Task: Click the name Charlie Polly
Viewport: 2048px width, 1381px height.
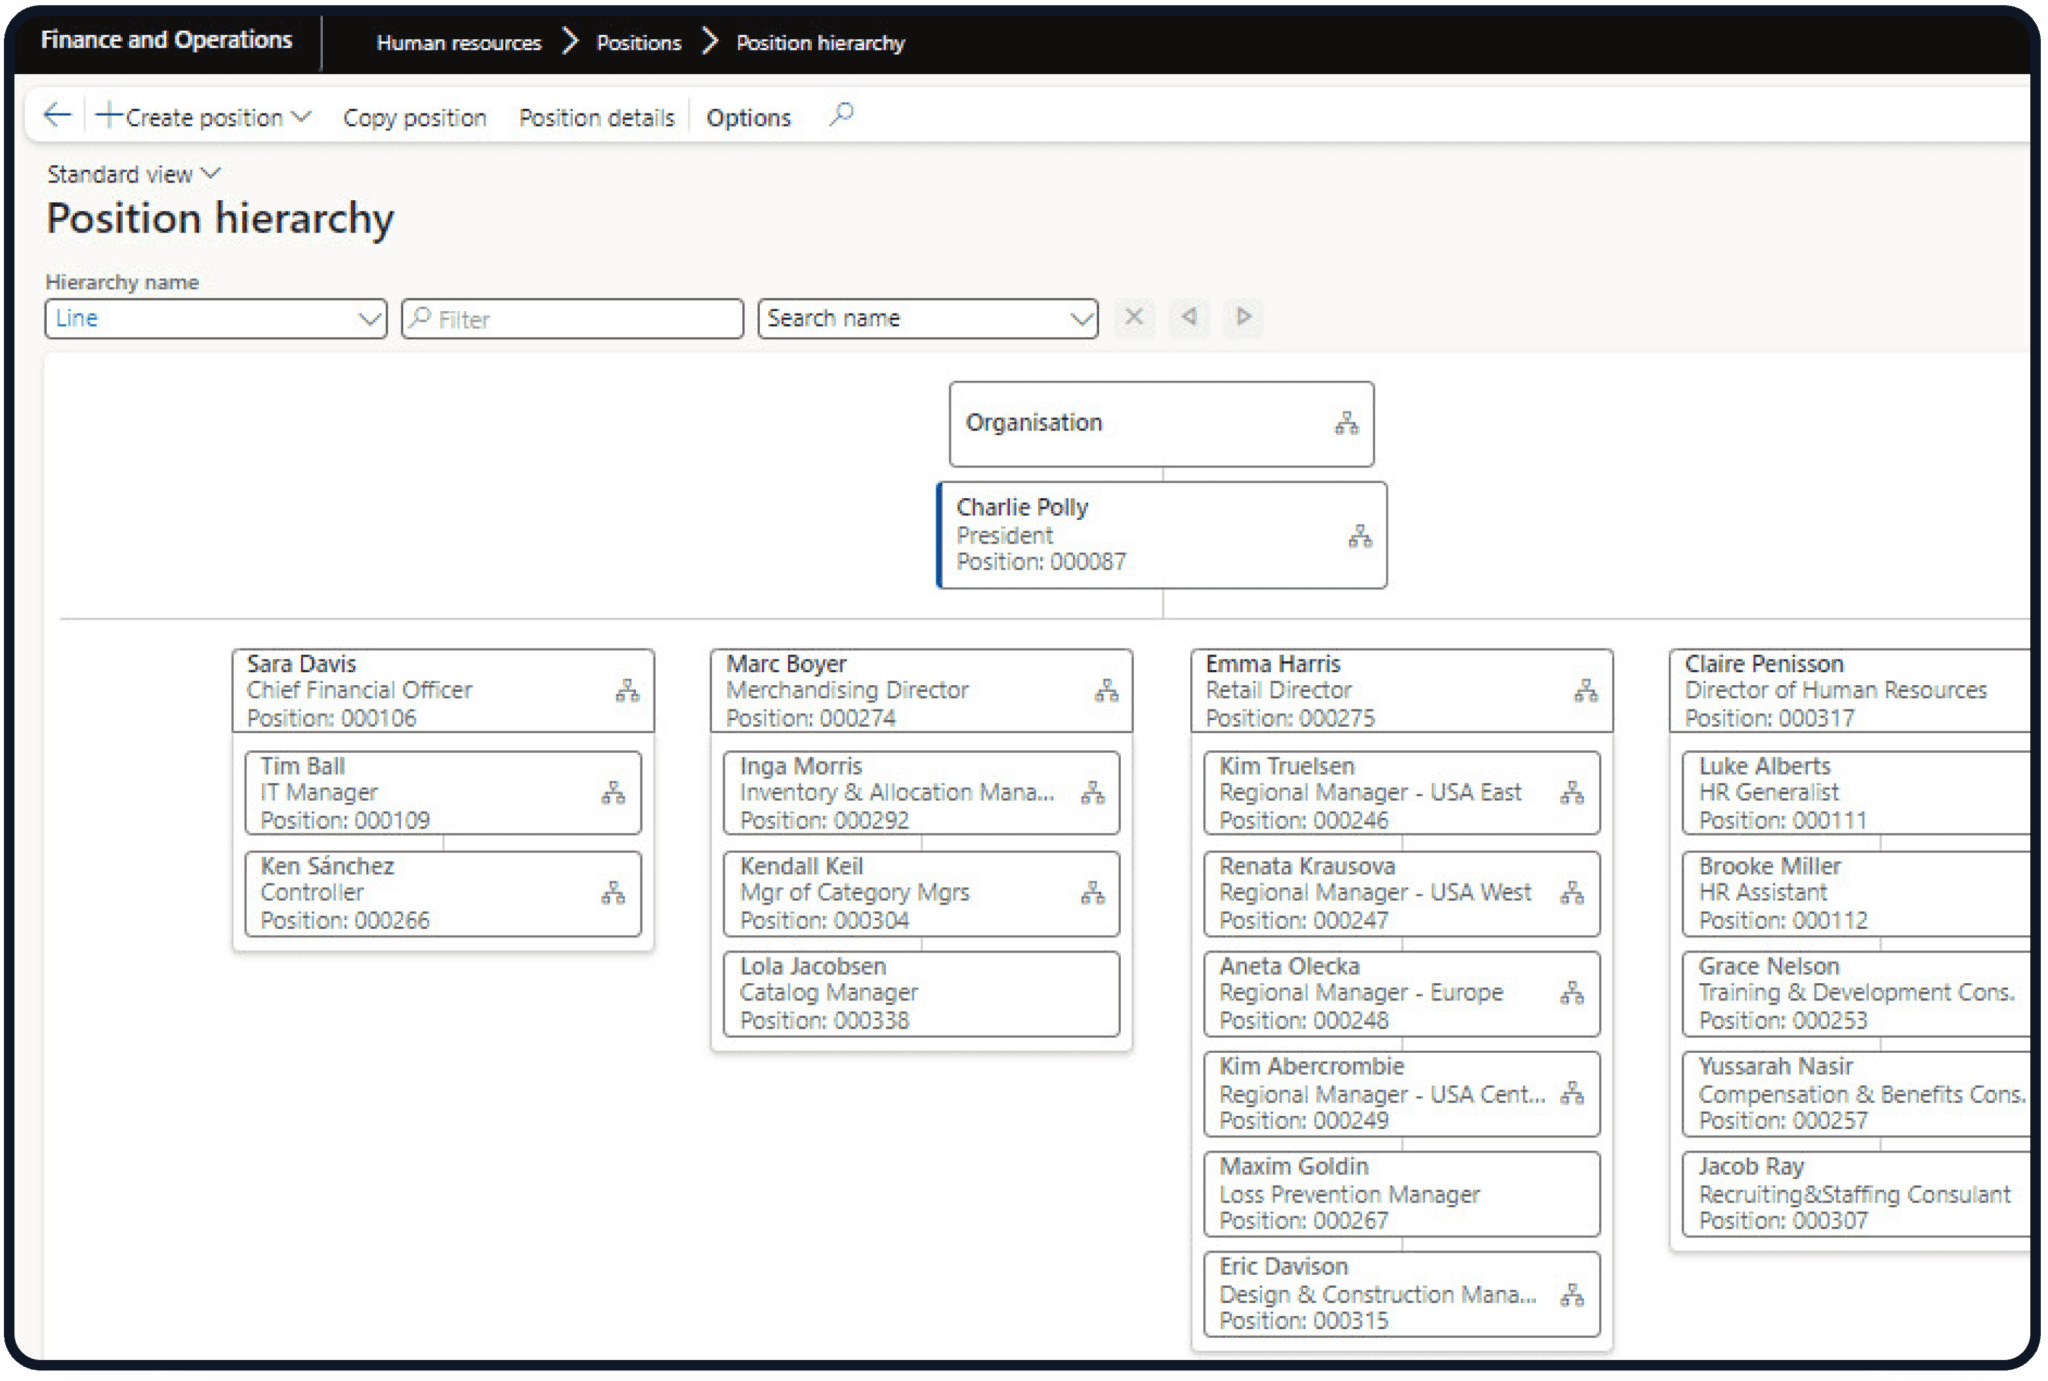Action: [1022, 507]
